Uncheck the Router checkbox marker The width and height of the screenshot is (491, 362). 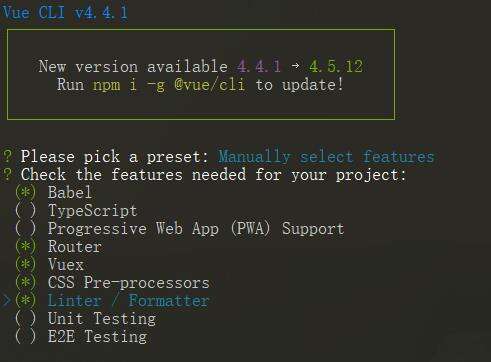(25, 246)
